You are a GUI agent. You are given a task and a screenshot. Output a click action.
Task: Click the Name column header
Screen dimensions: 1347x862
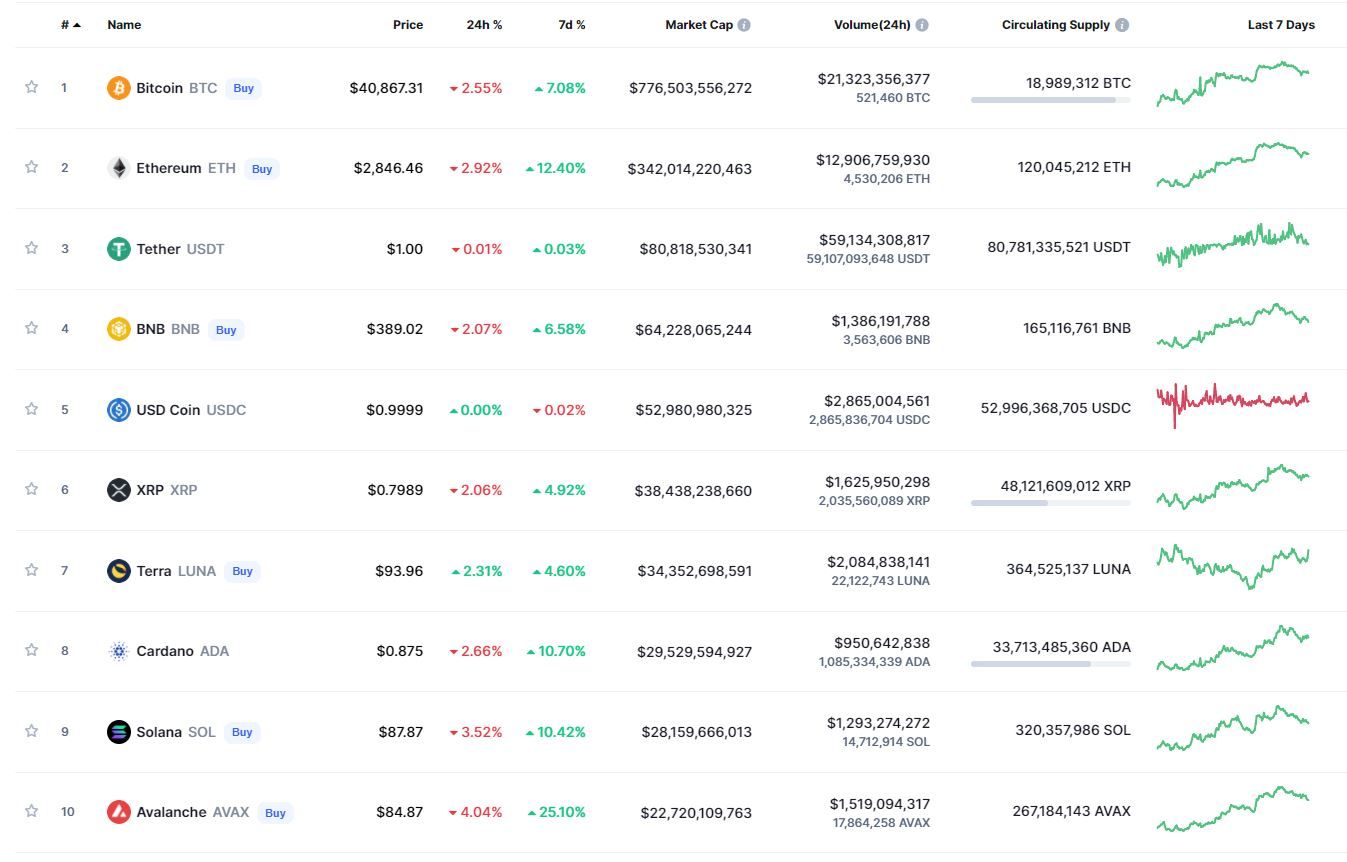[124, 25]
